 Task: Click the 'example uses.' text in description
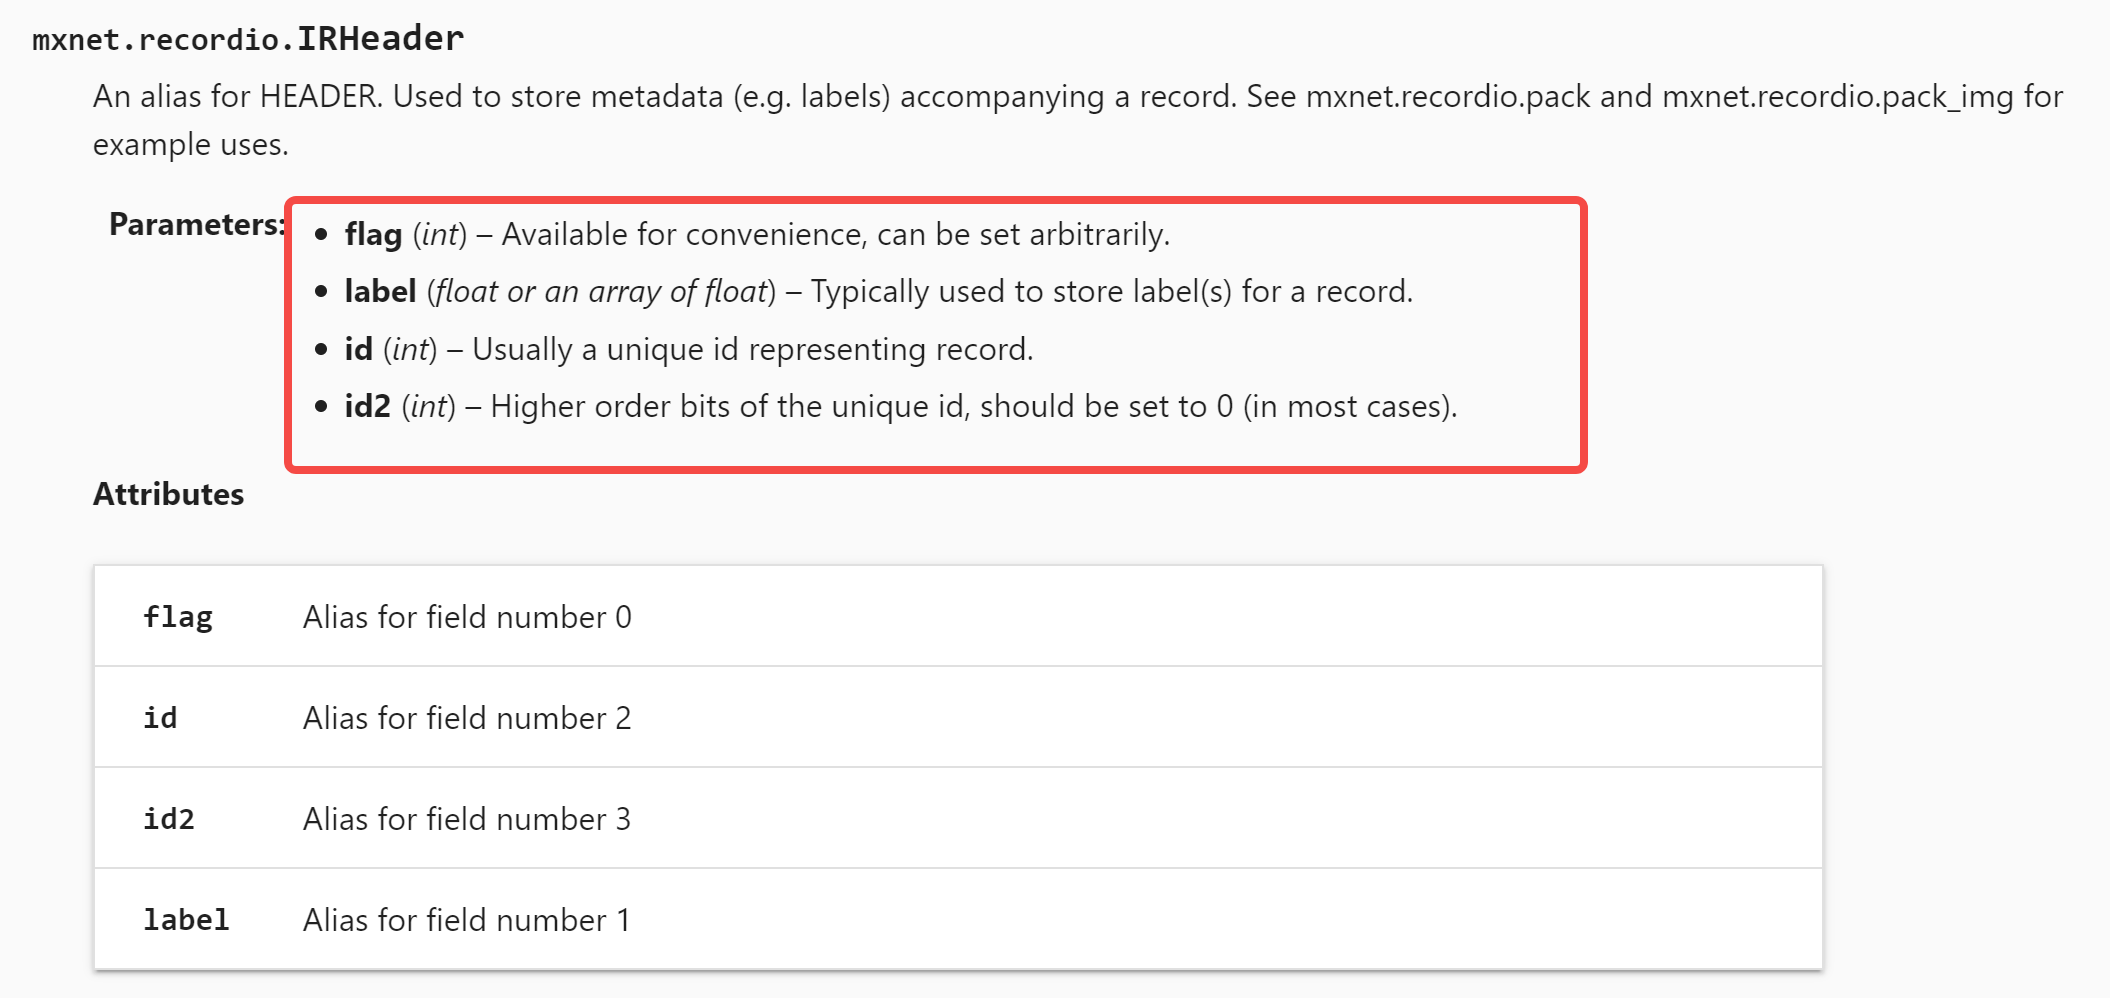(x=191, y=144)
